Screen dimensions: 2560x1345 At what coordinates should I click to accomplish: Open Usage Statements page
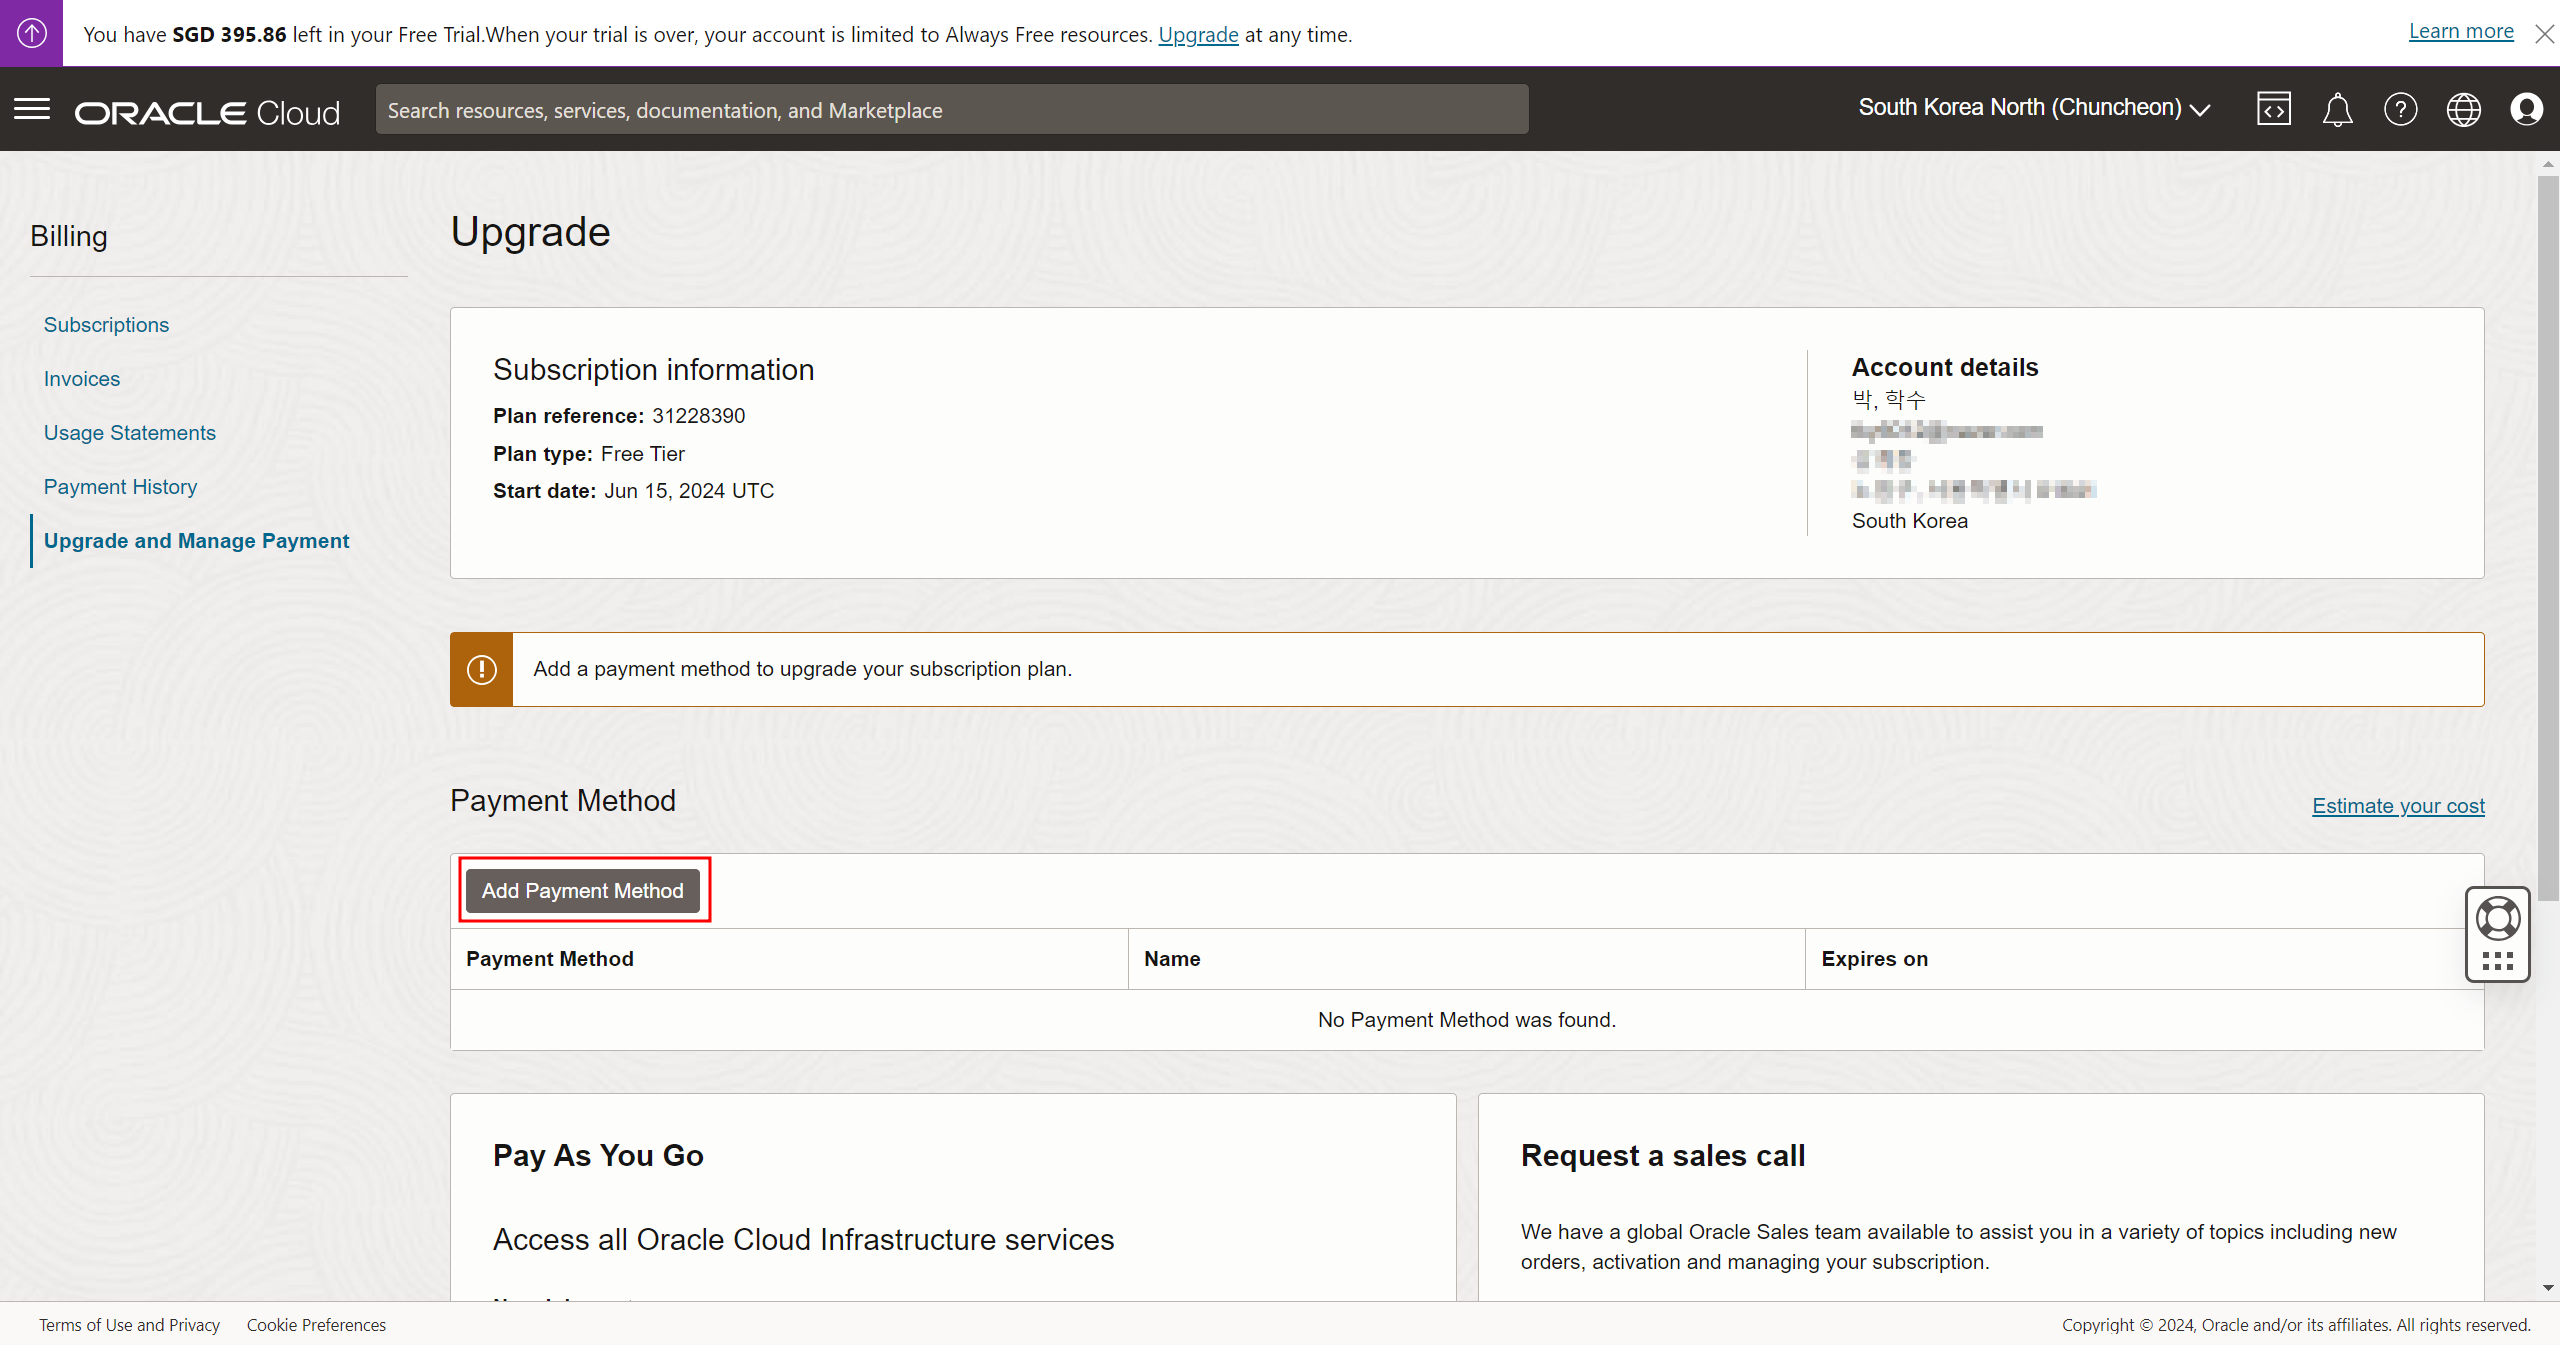coord(130,433)
